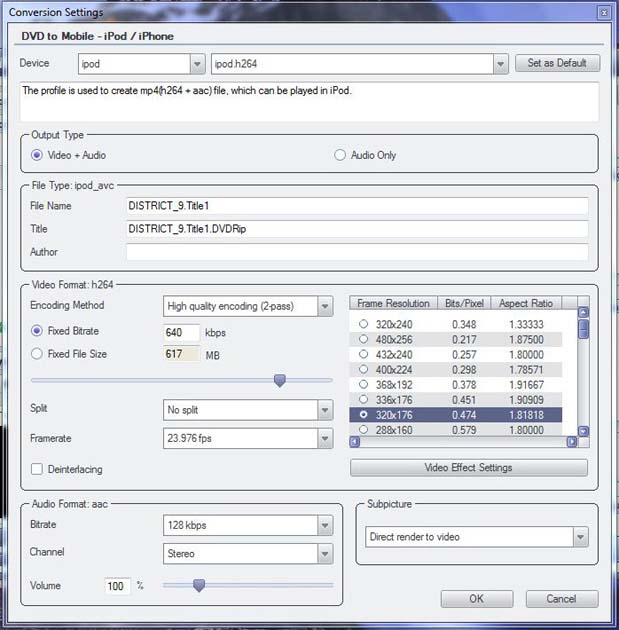Viewport: 619px width, 630px height.
Task: Select the Video + Audio output option
Action: click(38, 155)
